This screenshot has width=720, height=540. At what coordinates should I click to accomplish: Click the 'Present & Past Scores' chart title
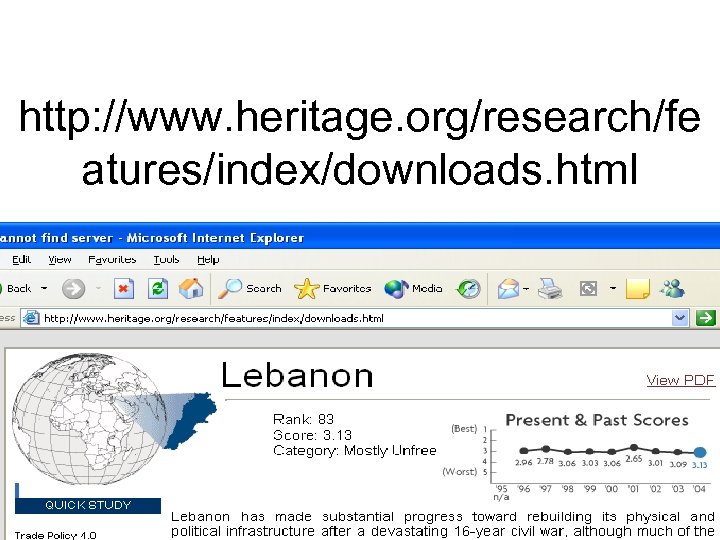(597, 420)
